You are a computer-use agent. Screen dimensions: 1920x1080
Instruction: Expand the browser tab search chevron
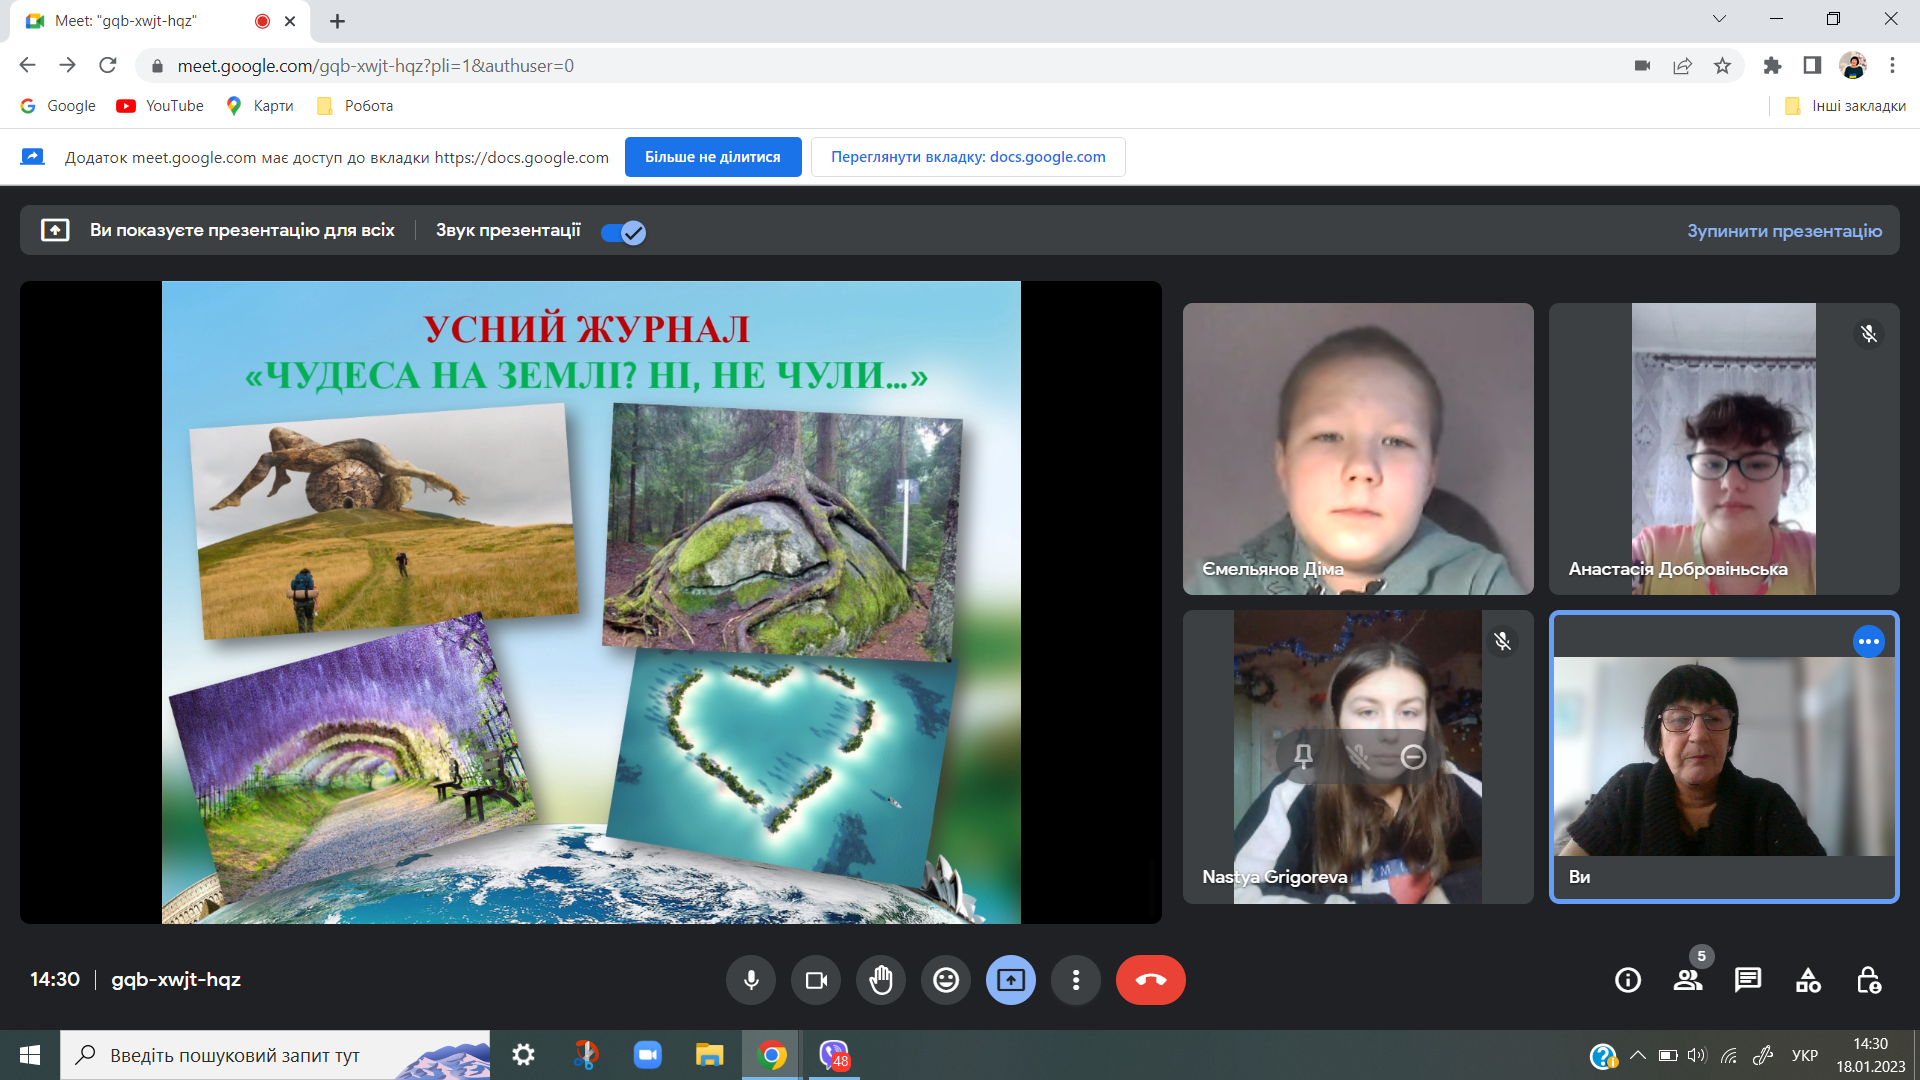[x=1719, y=19]
